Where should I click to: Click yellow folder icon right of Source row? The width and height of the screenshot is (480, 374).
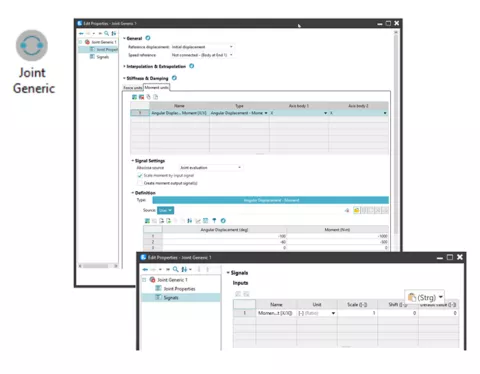[x=356, y=210]
